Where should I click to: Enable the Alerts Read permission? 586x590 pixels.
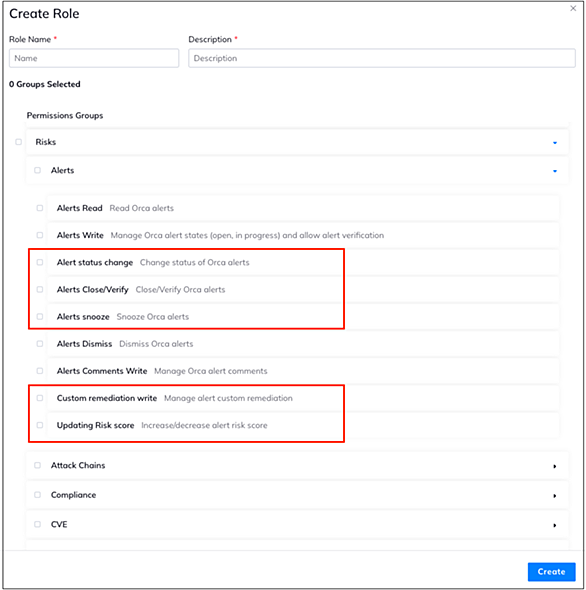[x=40, y=208]
